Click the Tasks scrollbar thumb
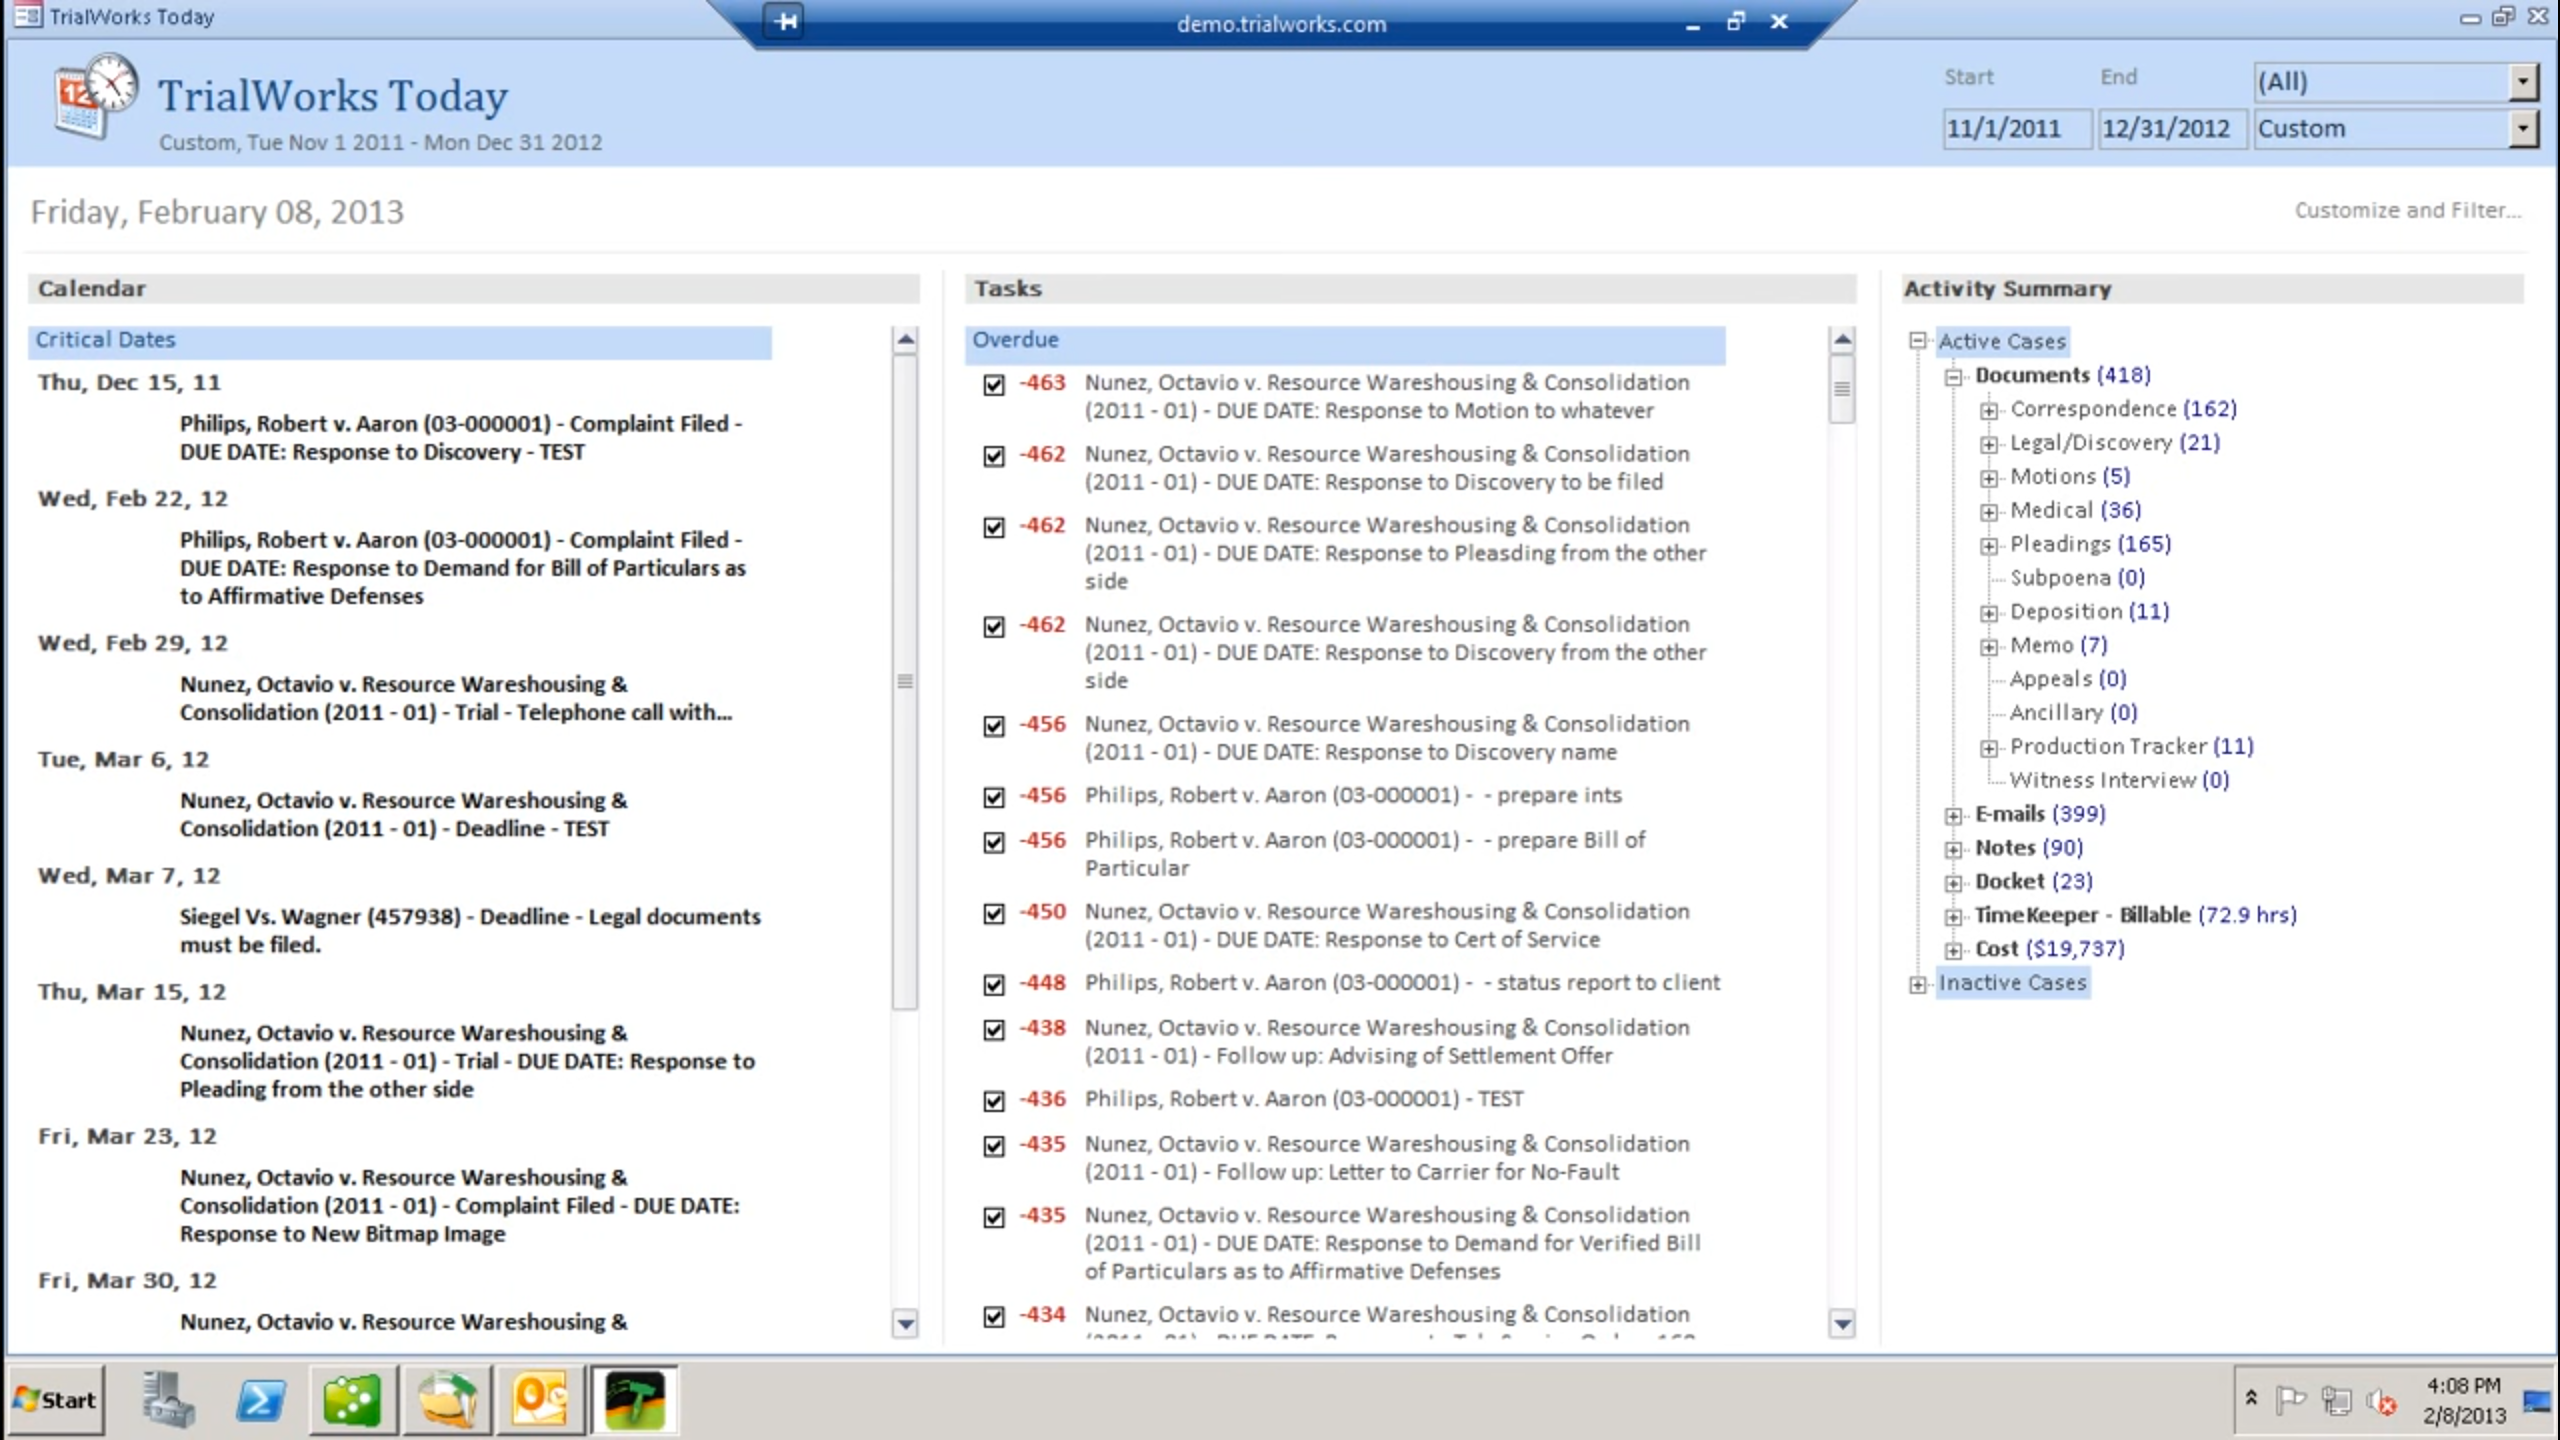This screenshot has height=1440, width=2560. tap(1842, 390)
